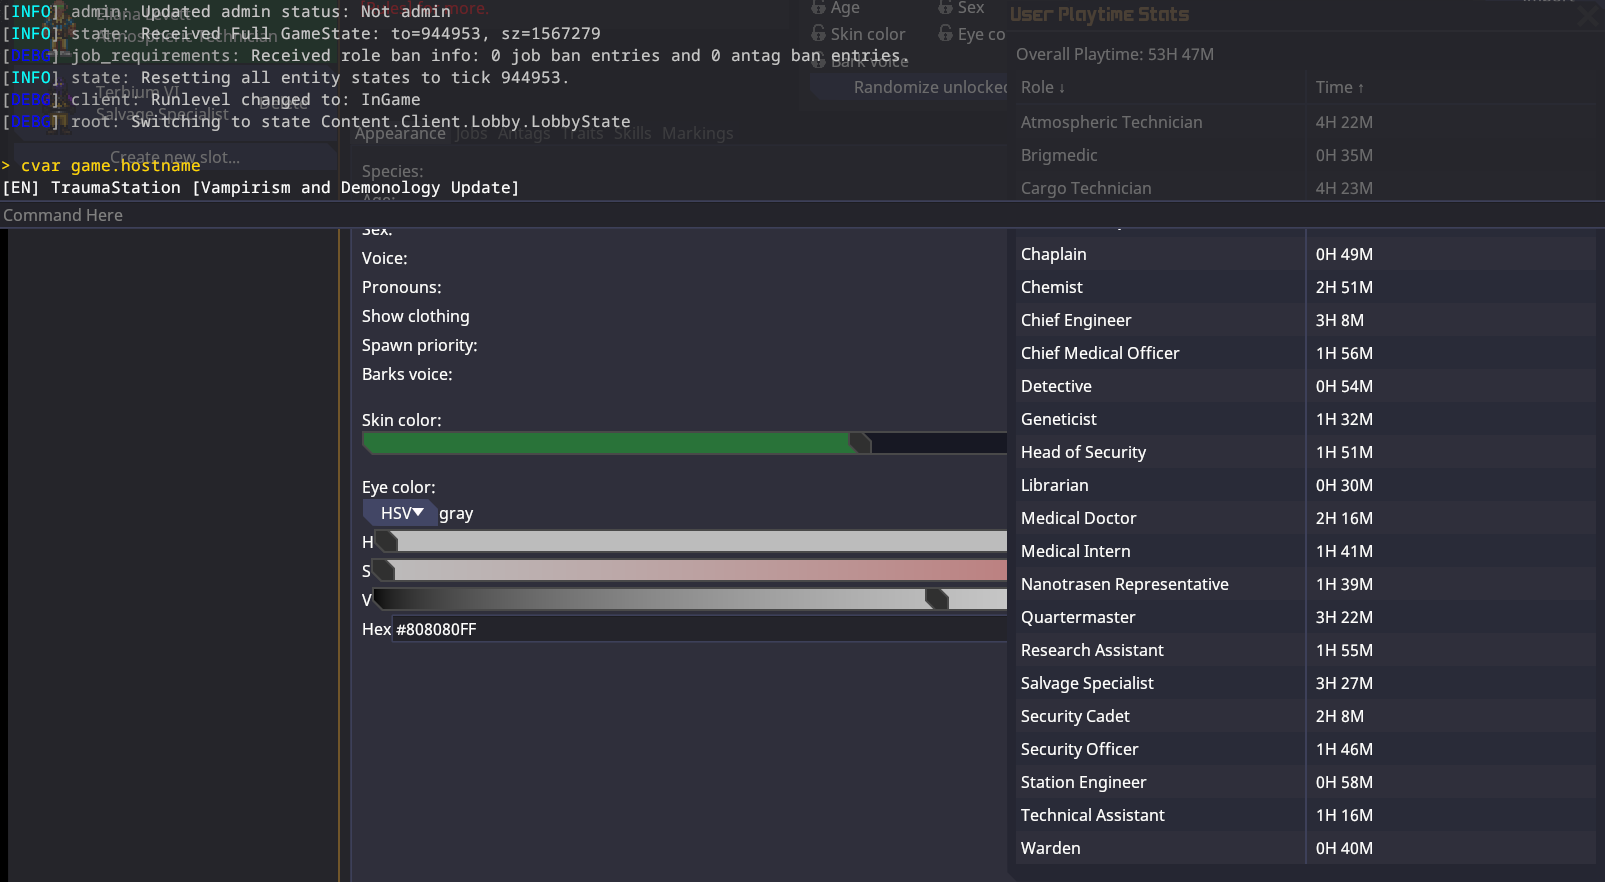Click the Security Officer role name

point(1080,749)
